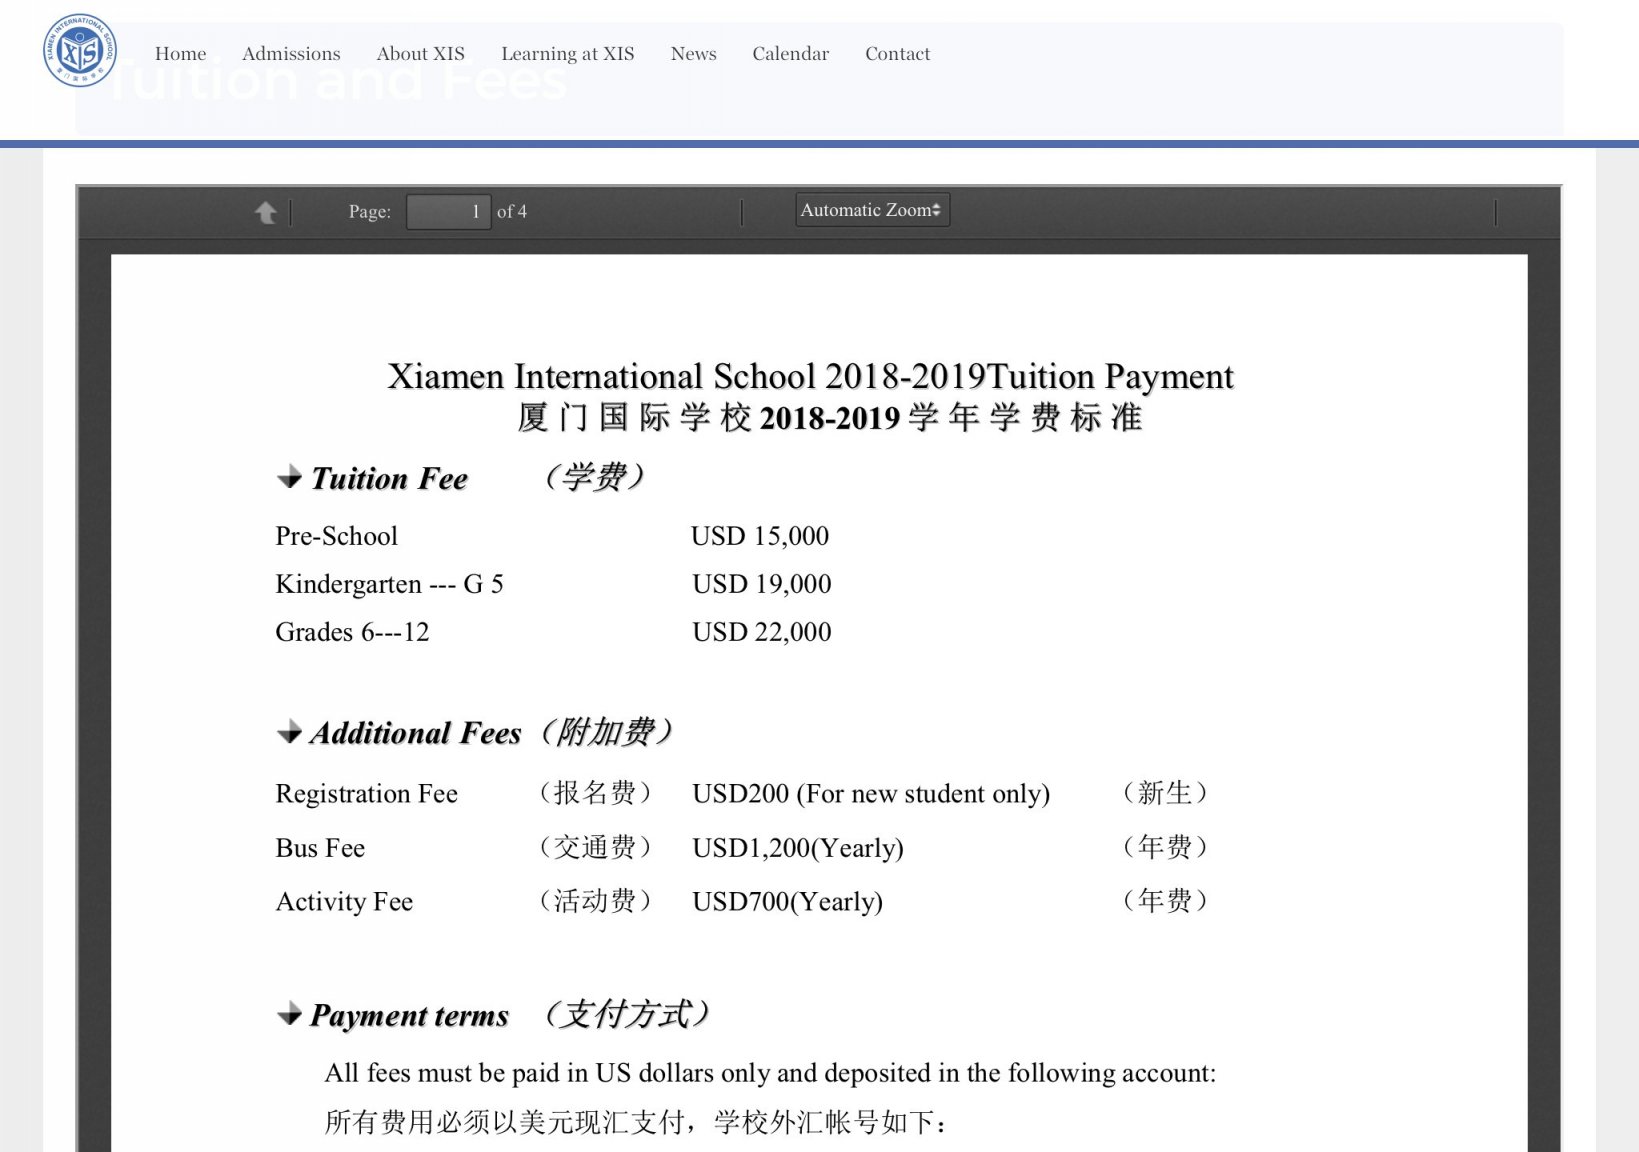This screenshot has height=1152, width=1639.
Task: Open the About XIS menu
Action: (x=421, y=54)
